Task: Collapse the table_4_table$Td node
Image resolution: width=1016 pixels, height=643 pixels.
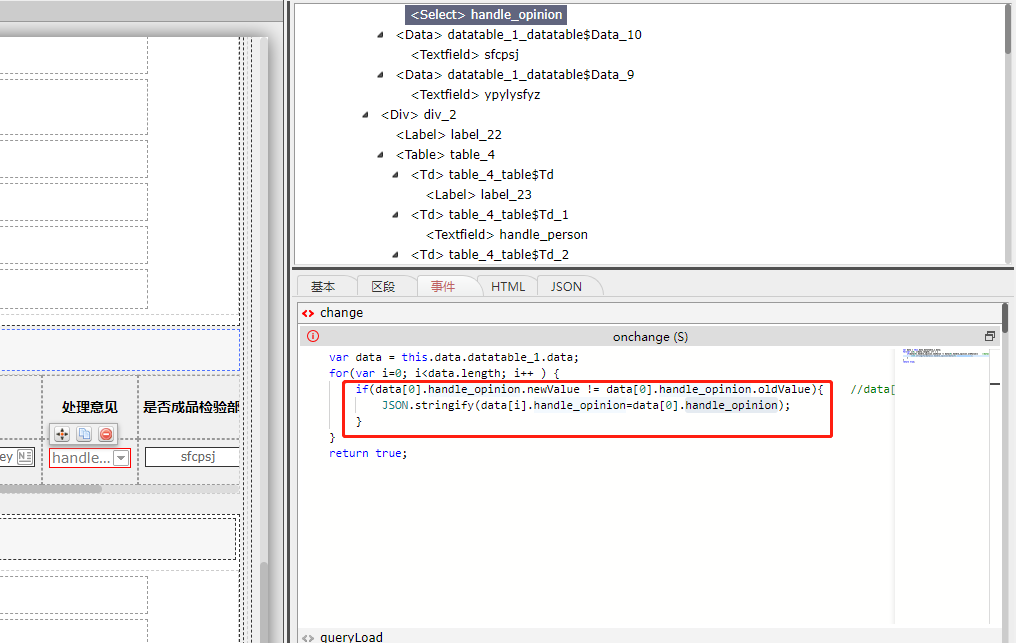Action: click(x=396, y=175)
